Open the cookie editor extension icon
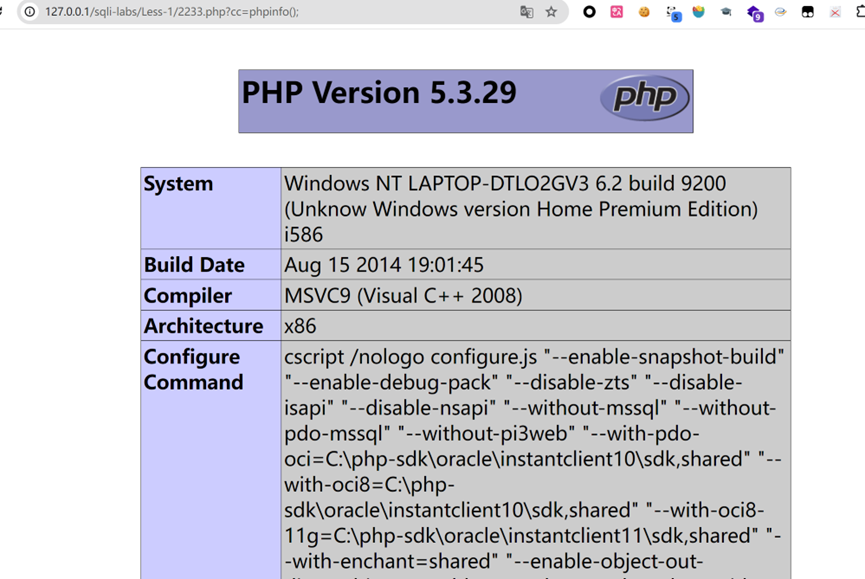Image resolution: width=865 pixels, height=579 pixels. click(x=644, y=12)
